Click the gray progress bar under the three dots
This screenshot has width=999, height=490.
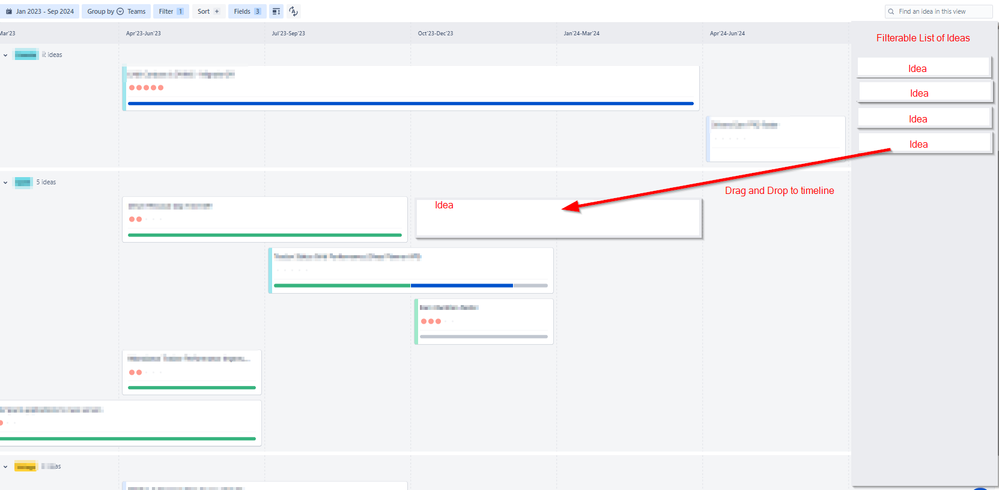click(x=484, y=336)
